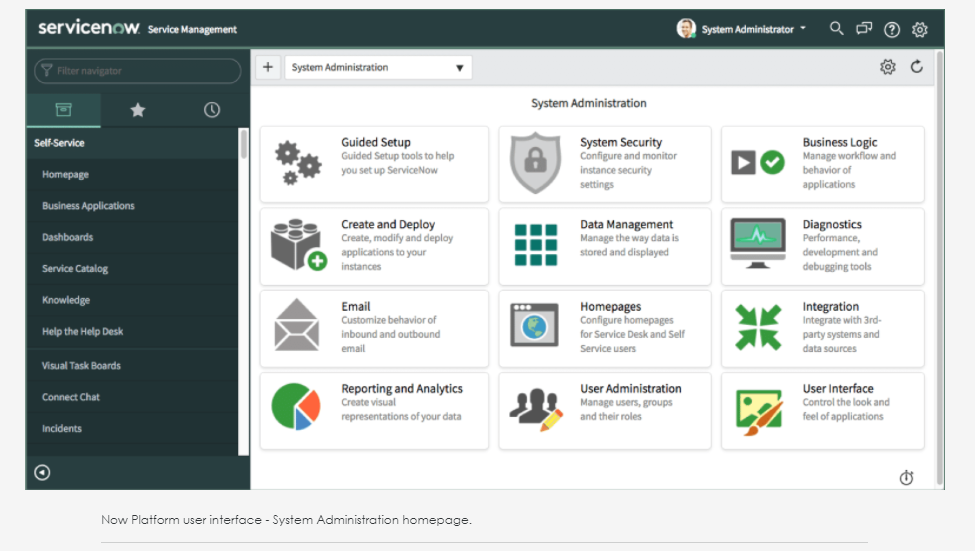
Task: Open the Create and Deploy title link
Action: click(388, 225)
